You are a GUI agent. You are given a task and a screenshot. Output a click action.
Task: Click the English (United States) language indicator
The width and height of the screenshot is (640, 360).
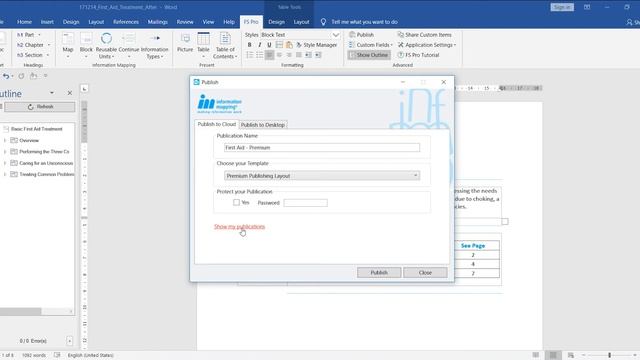(x=91, y=355)
